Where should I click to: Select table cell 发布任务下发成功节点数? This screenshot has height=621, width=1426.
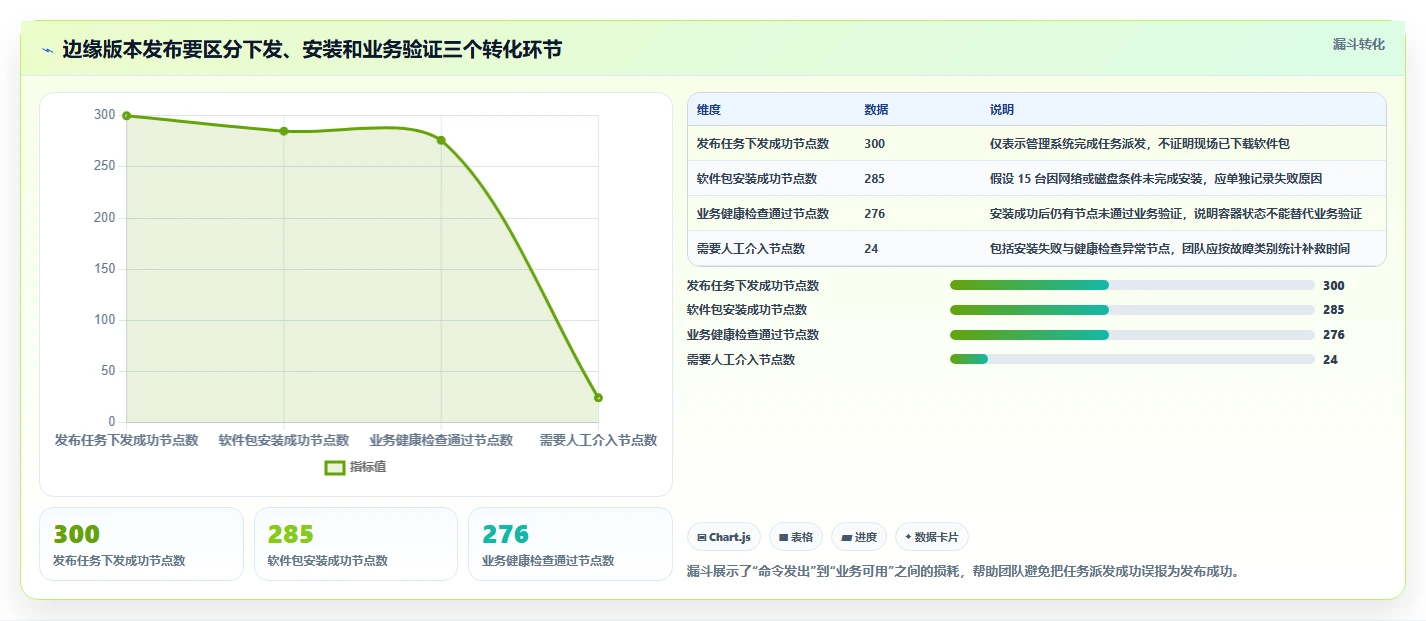(x=763, y=144)
